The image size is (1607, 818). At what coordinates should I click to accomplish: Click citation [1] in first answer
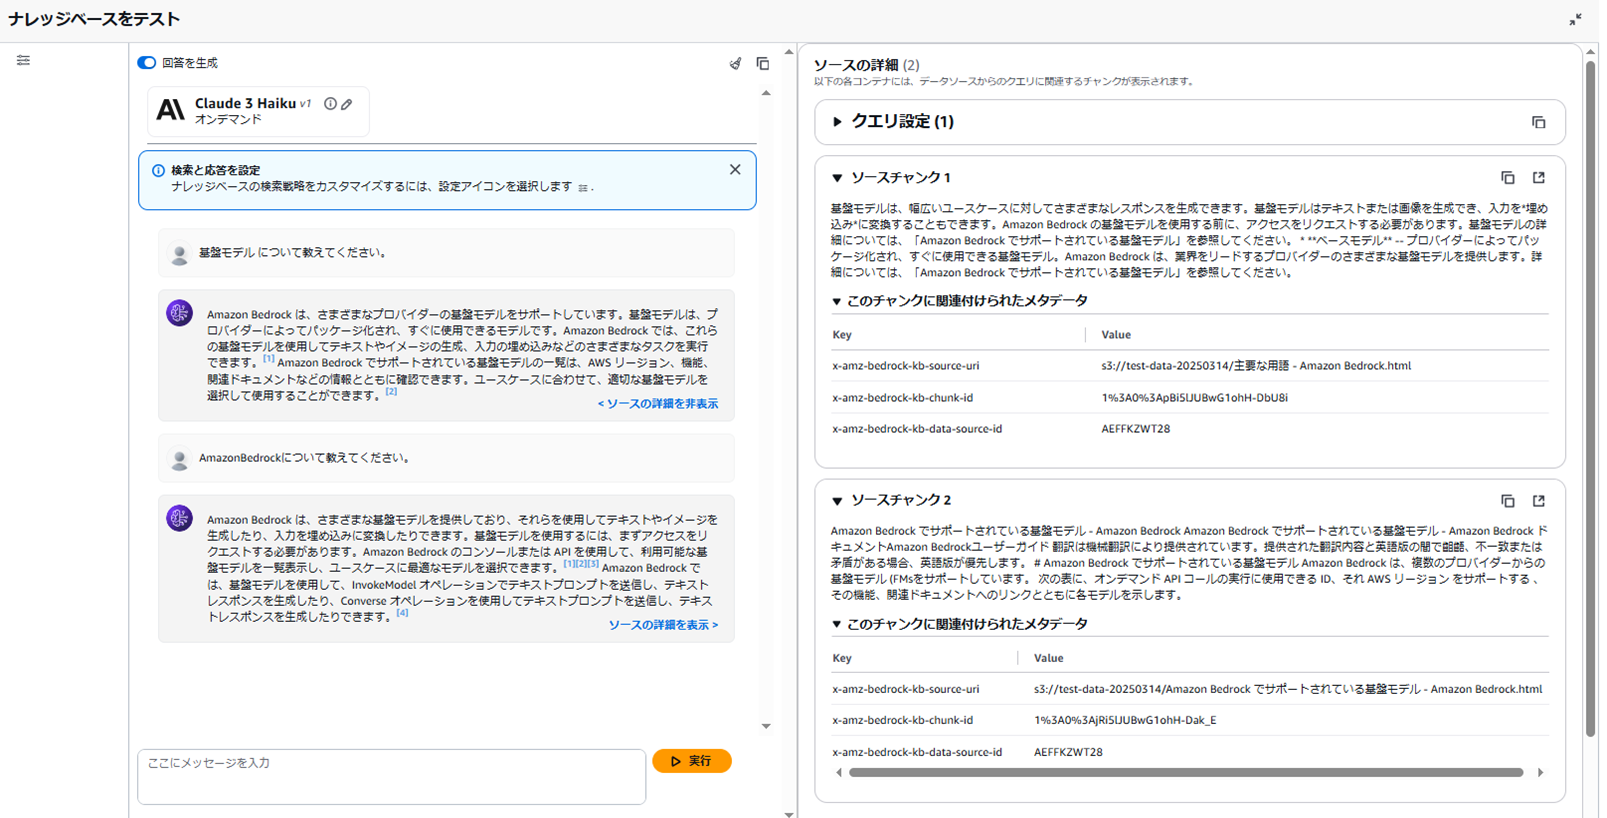pos(269,359)
